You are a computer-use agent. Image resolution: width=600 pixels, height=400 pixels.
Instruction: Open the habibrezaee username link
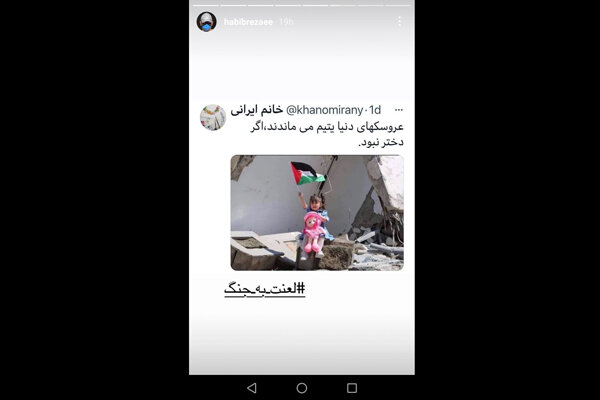coord(248,22)
